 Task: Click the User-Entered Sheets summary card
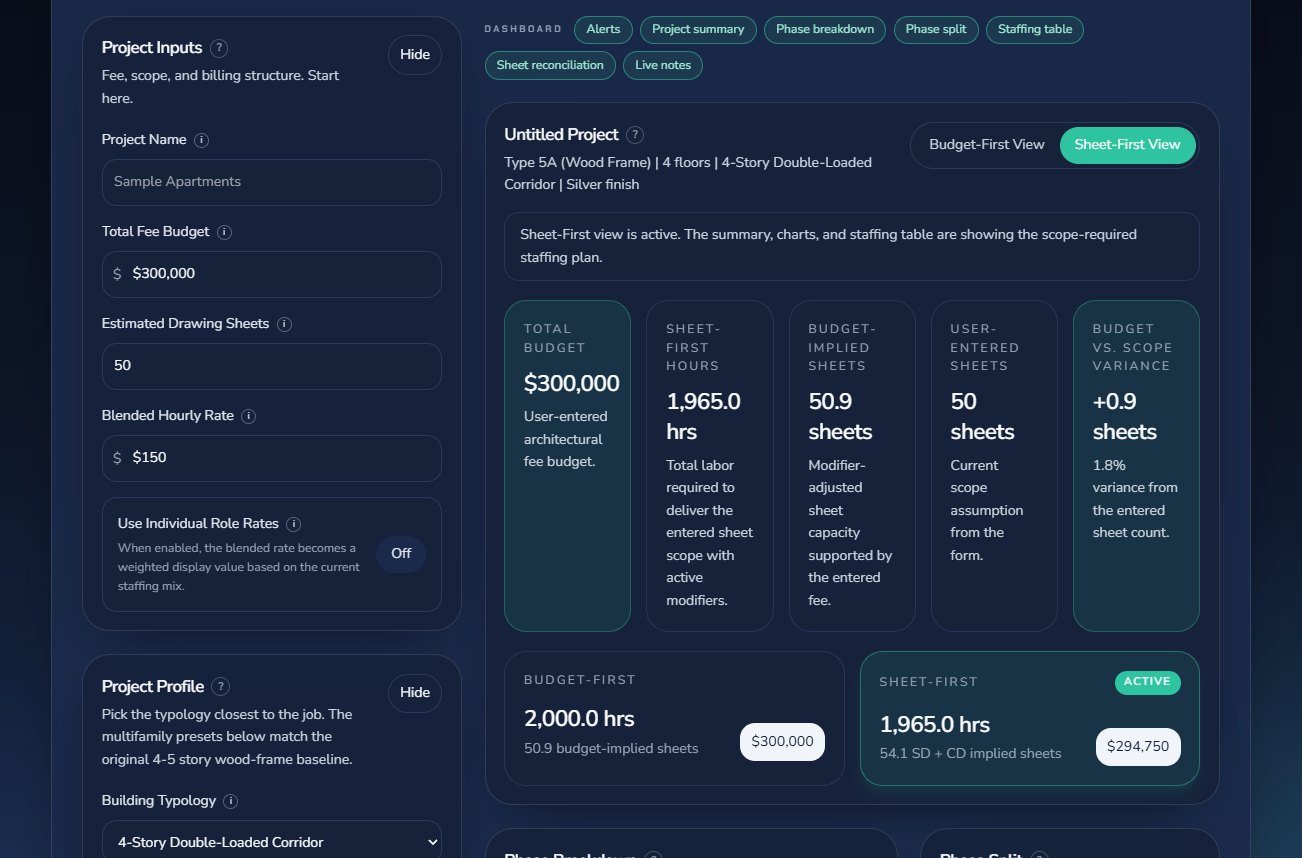[x=994, y=466]
